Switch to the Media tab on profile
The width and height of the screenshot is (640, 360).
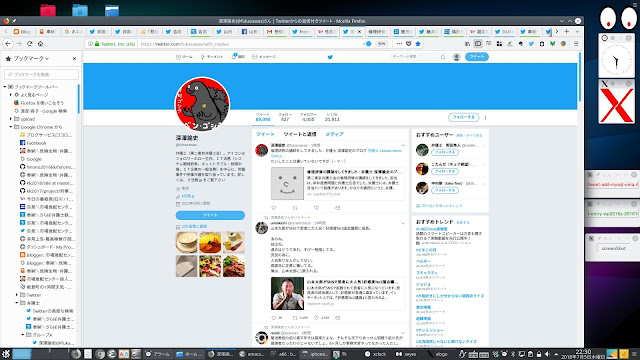(x=334, y=134)
